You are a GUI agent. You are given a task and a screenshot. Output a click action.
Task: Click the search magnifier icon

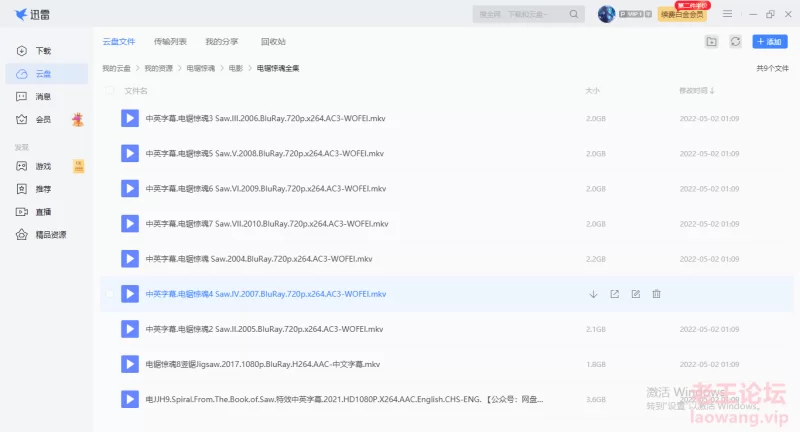[x=574, y=14]
